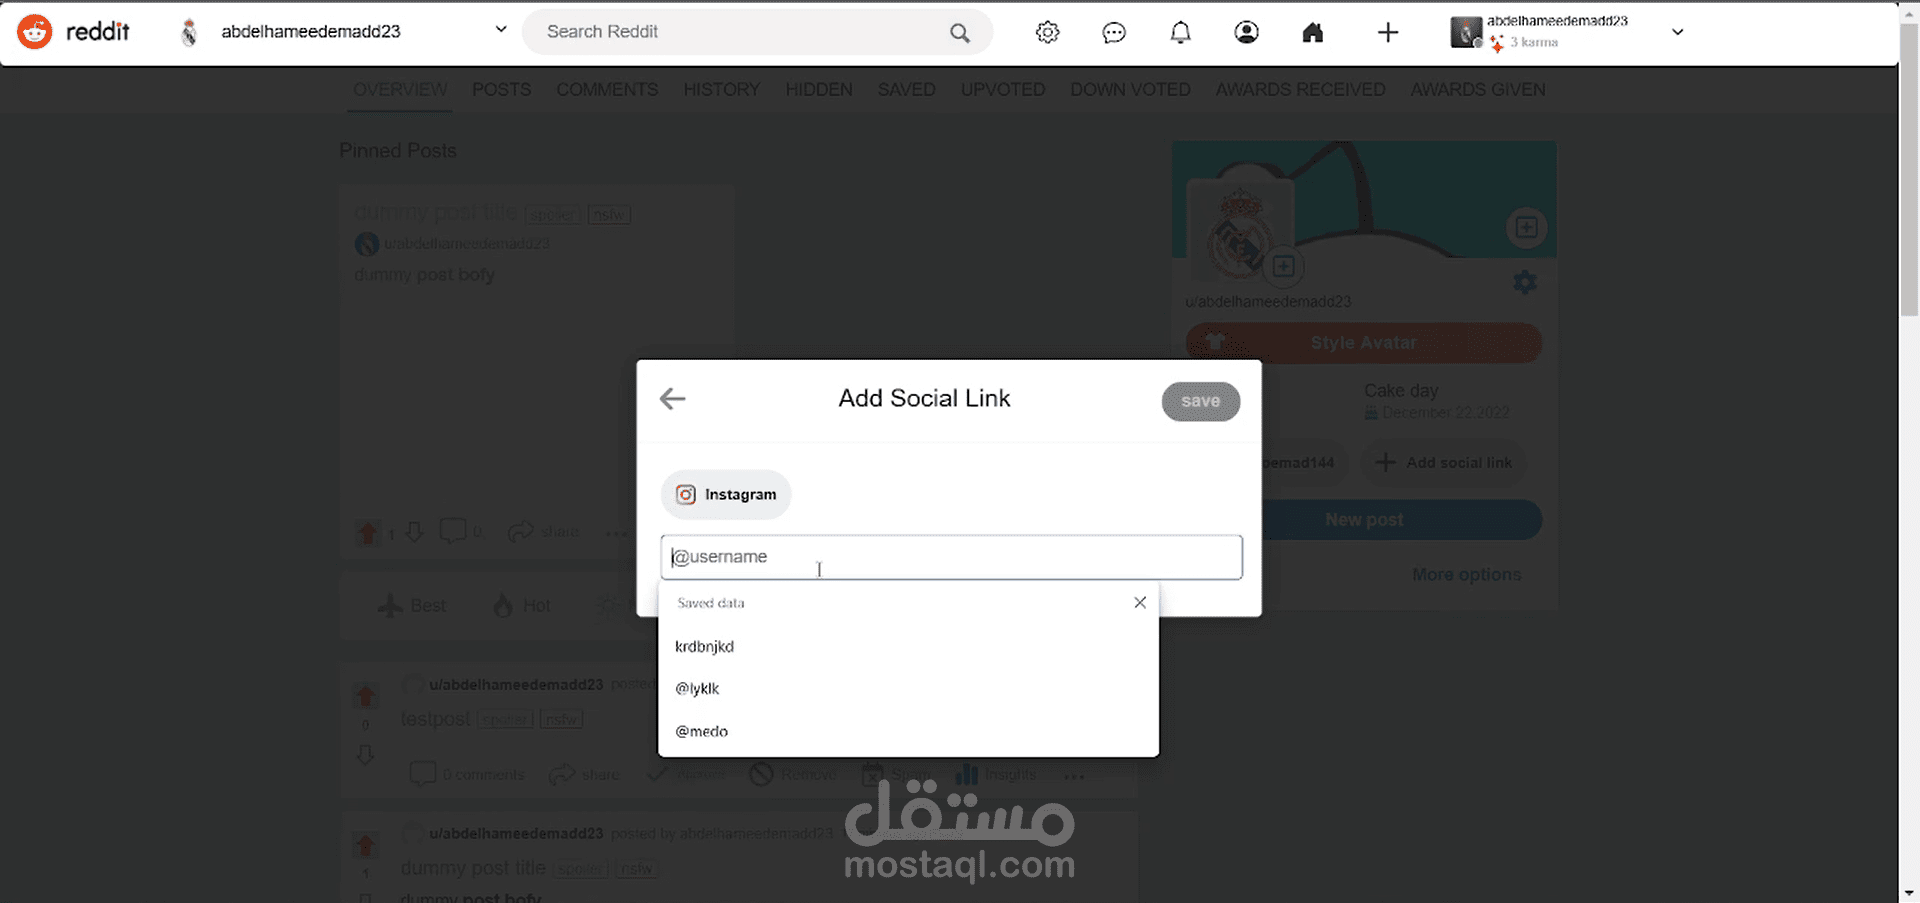Create a post with the plus icon
Screen dimensions: 1920x903
[x=1388, y=32]
